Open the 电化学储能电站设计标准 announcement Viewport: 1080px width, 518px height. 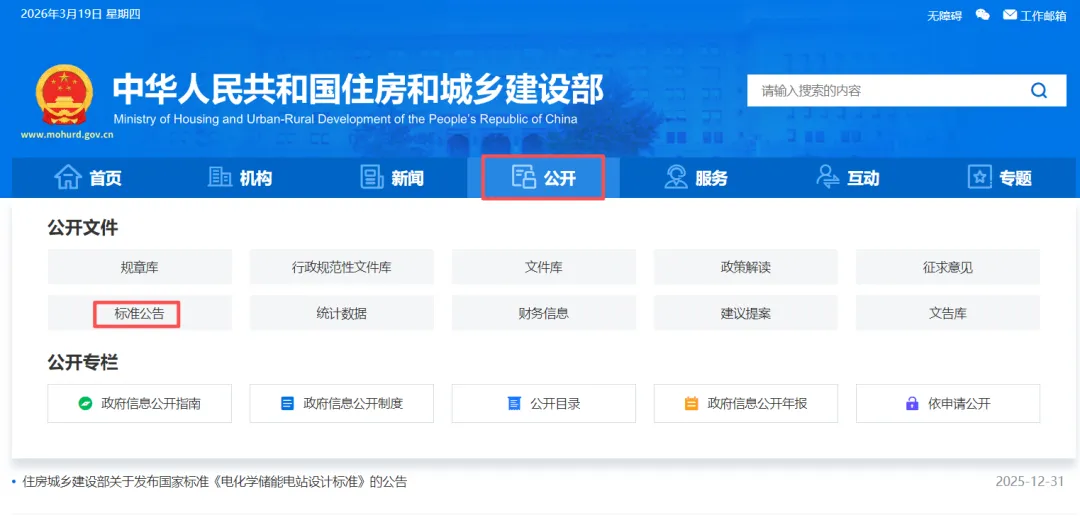tap(215, 481)
